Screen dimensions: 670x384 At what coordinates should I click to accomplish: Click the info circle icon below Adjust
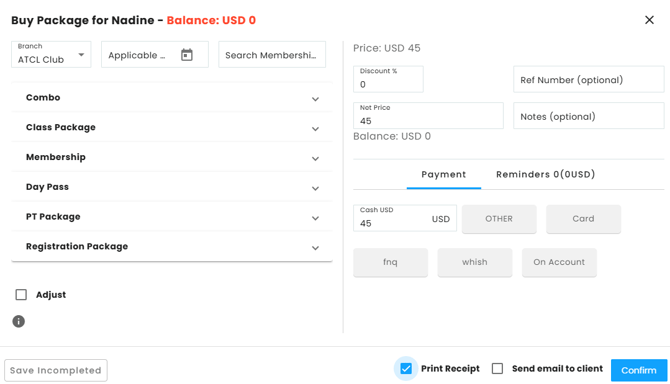(x=18, y=321)
